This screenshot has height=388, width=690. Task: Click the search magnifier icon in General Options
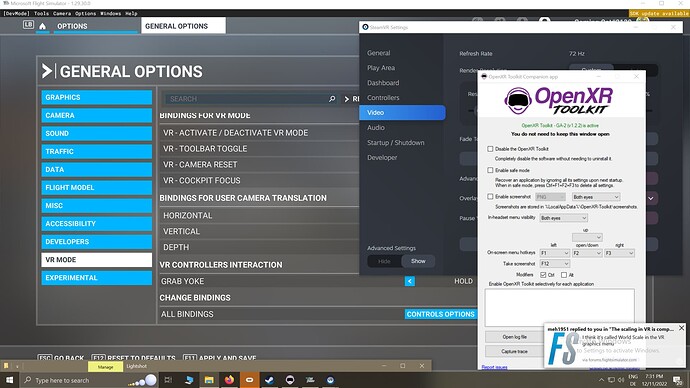pos(332,99)
